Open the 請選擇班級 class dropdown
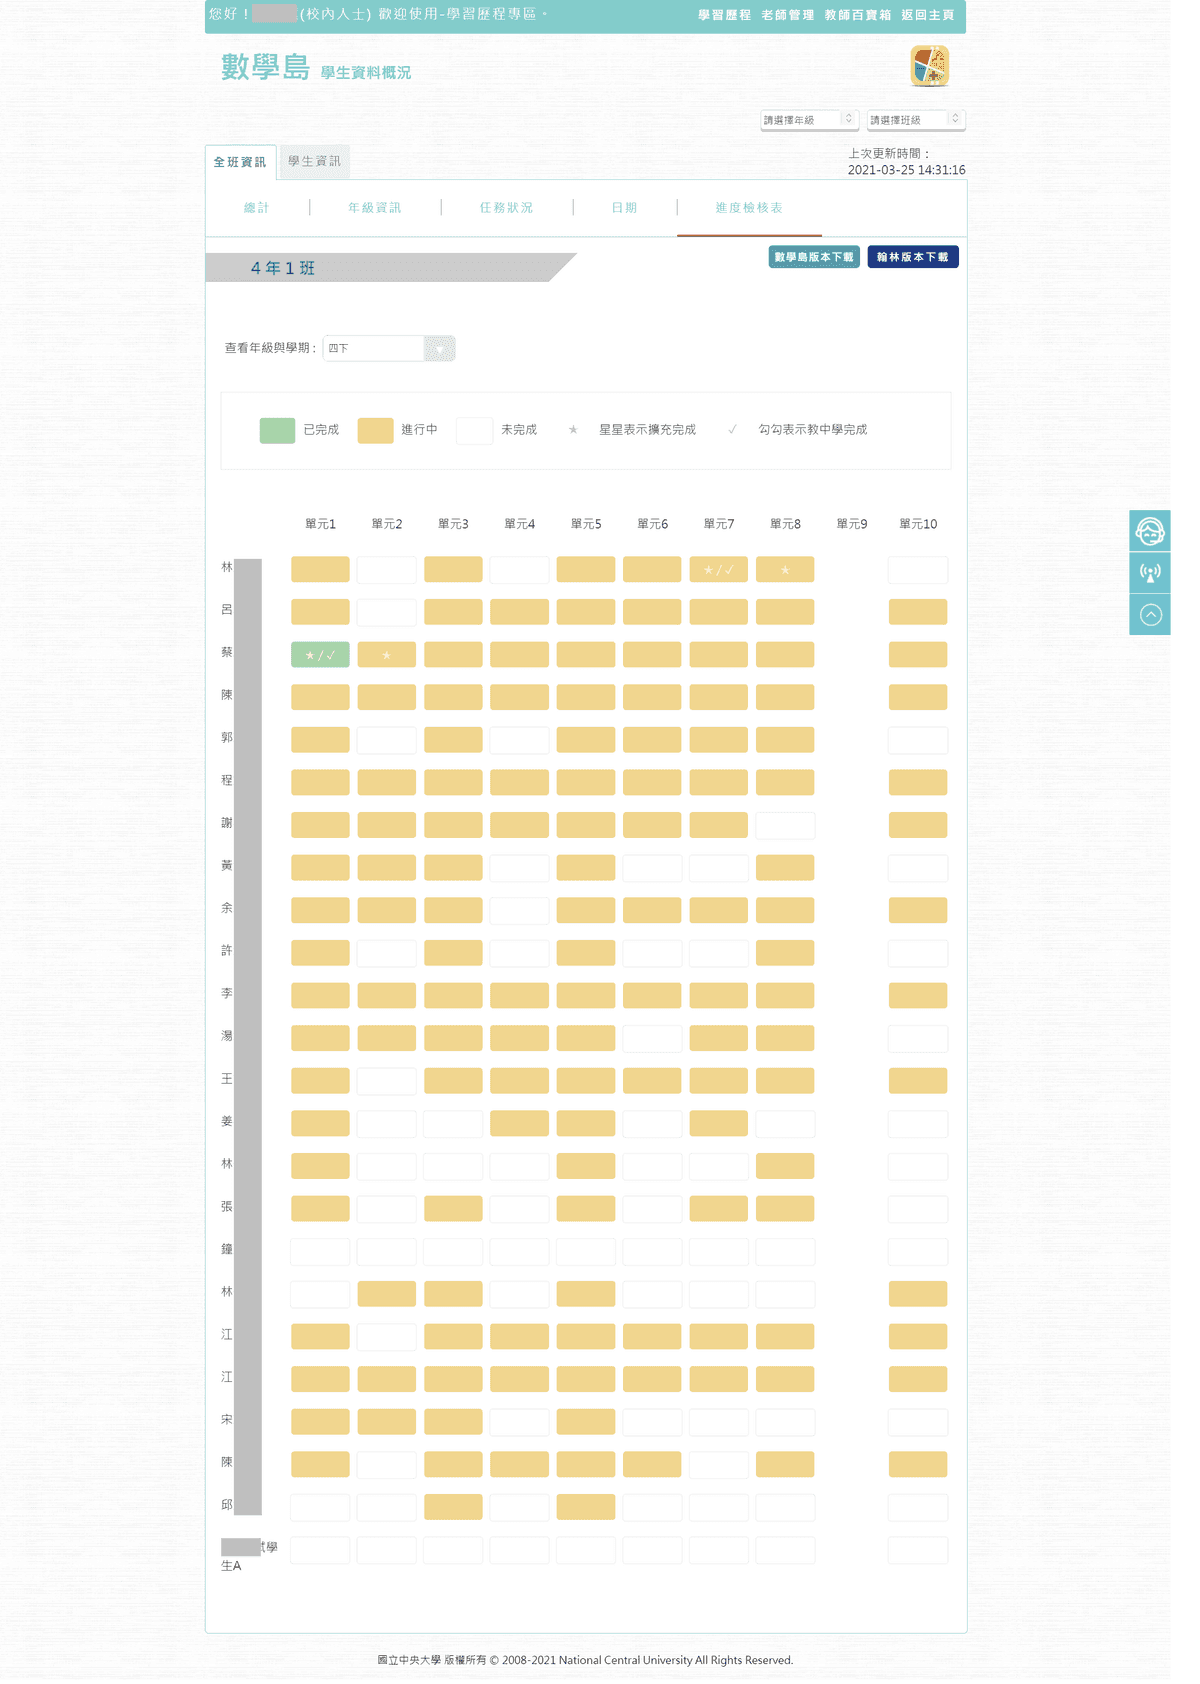This screenshot has width=1200, height=1684. 916,120
